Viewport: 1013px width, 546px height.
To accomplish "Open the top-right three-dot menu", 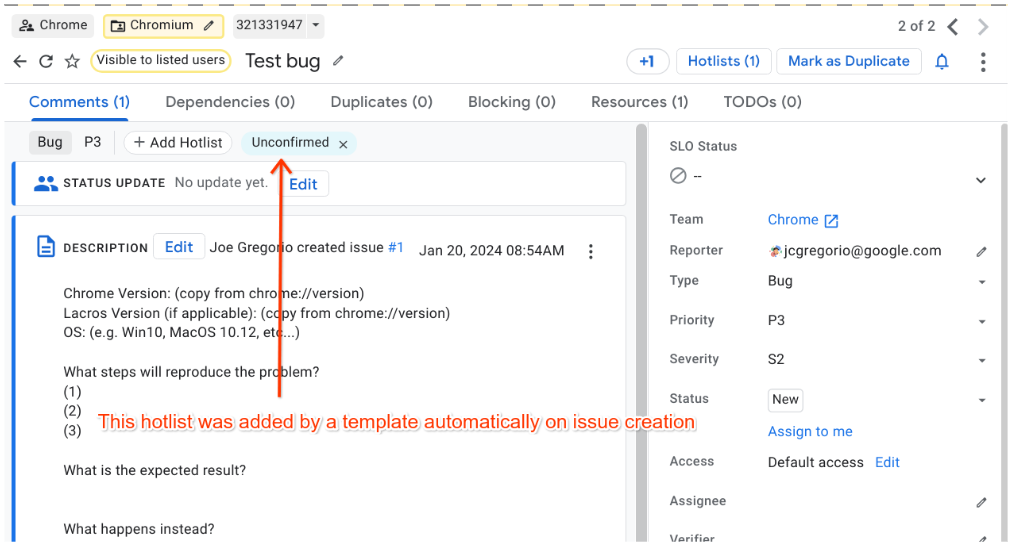I will pos(983,62).
